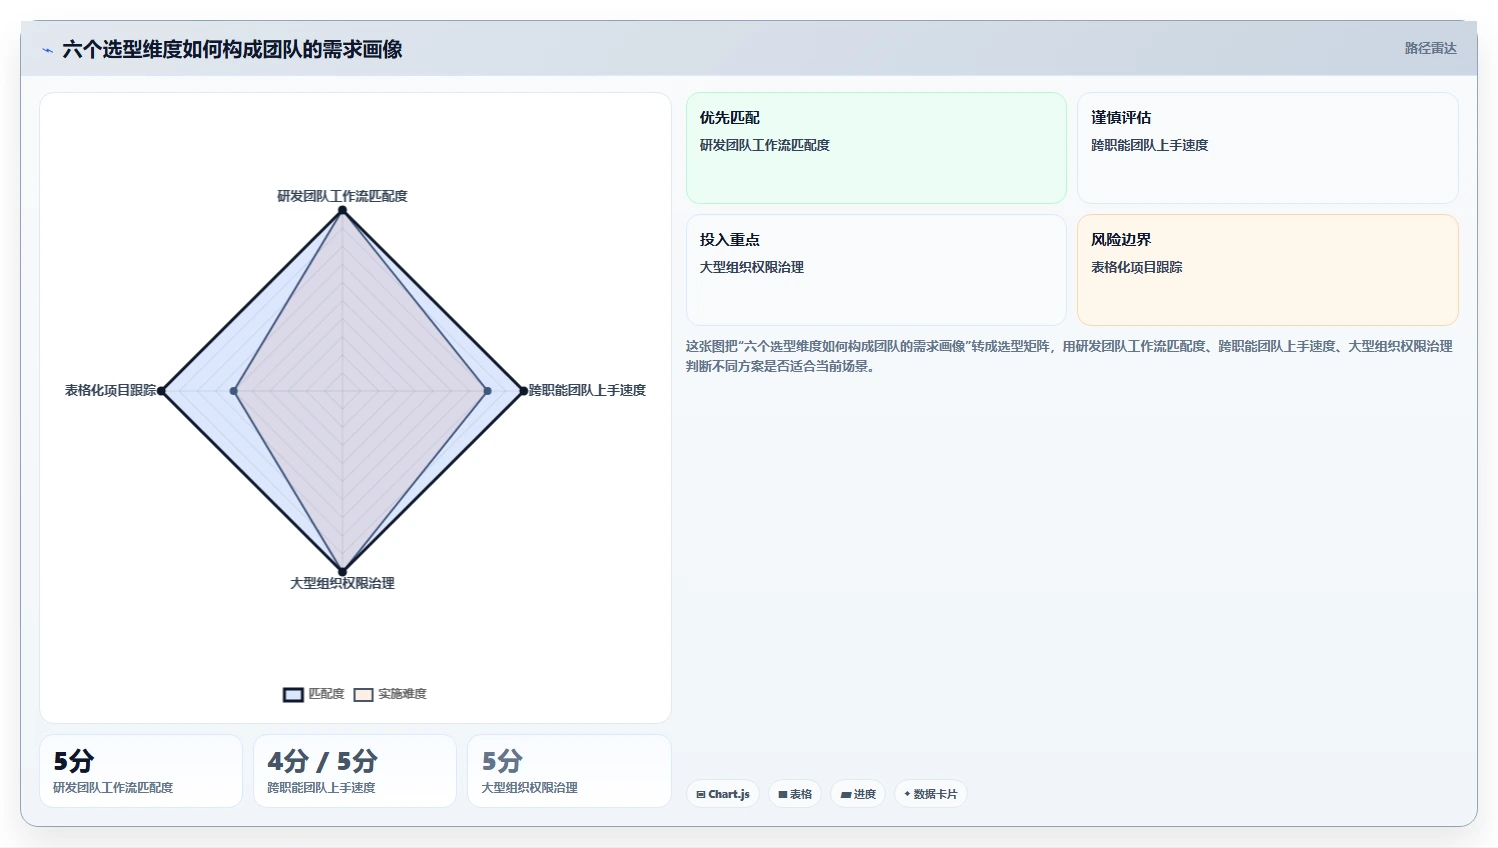Open the 风险边界 card

point(1267,270)
